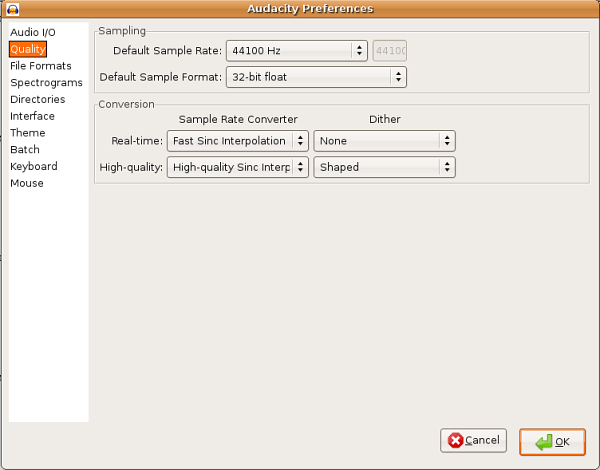This screenshot has height=470, width=600.
Task: Click the "Sample Rate Converter" column heading
Action: tap(238, 119)
